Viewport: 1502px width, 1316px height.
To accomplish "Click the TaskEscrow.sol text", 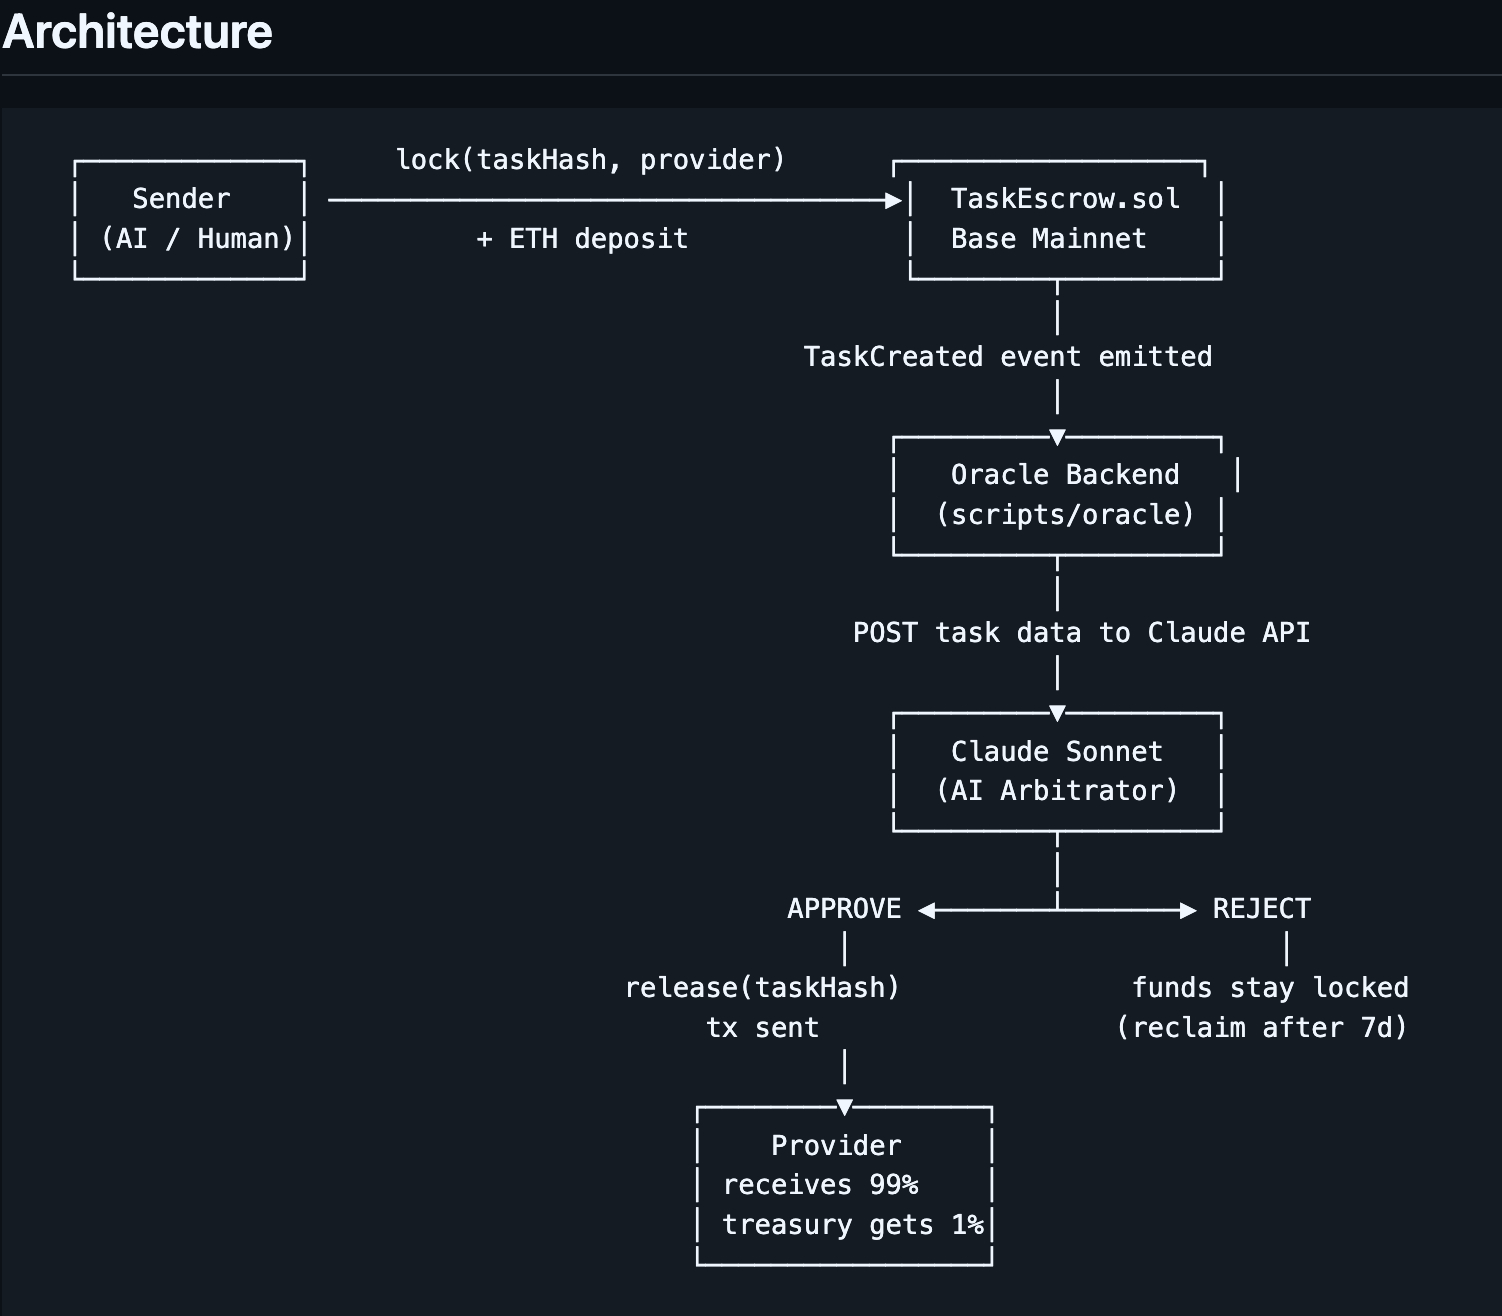I will pyautogui.click(x=1065, y=199).
